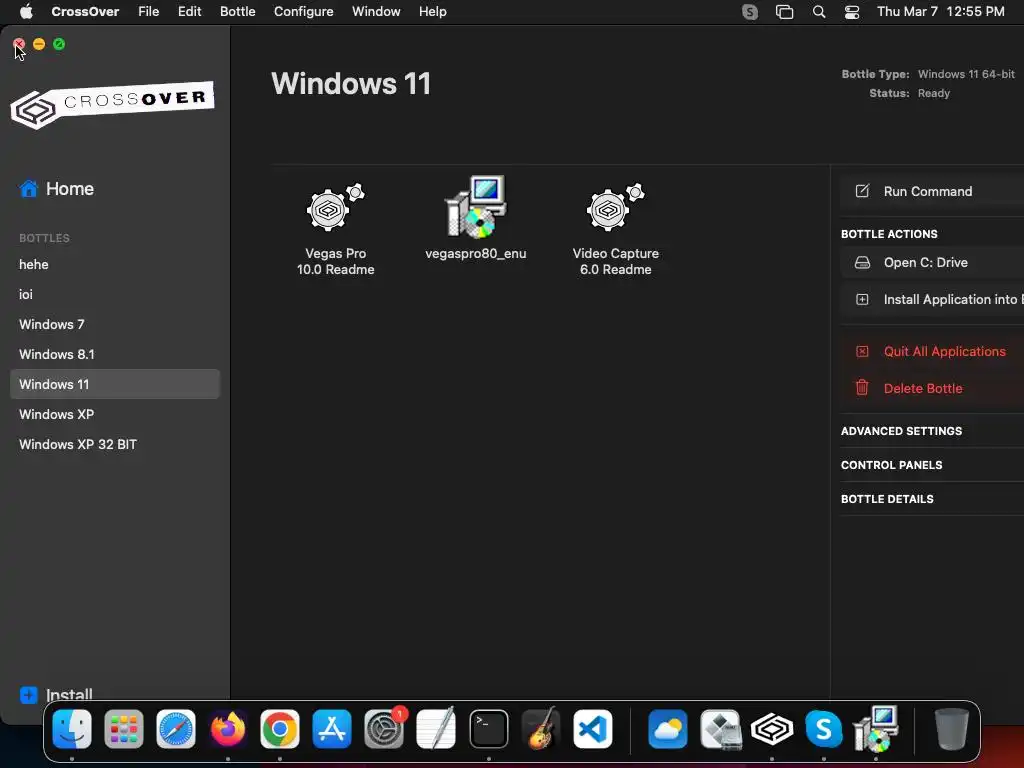Click the CrossOver icon in Dock
This screenshot has height=768, width=1024.
point(772,729)
